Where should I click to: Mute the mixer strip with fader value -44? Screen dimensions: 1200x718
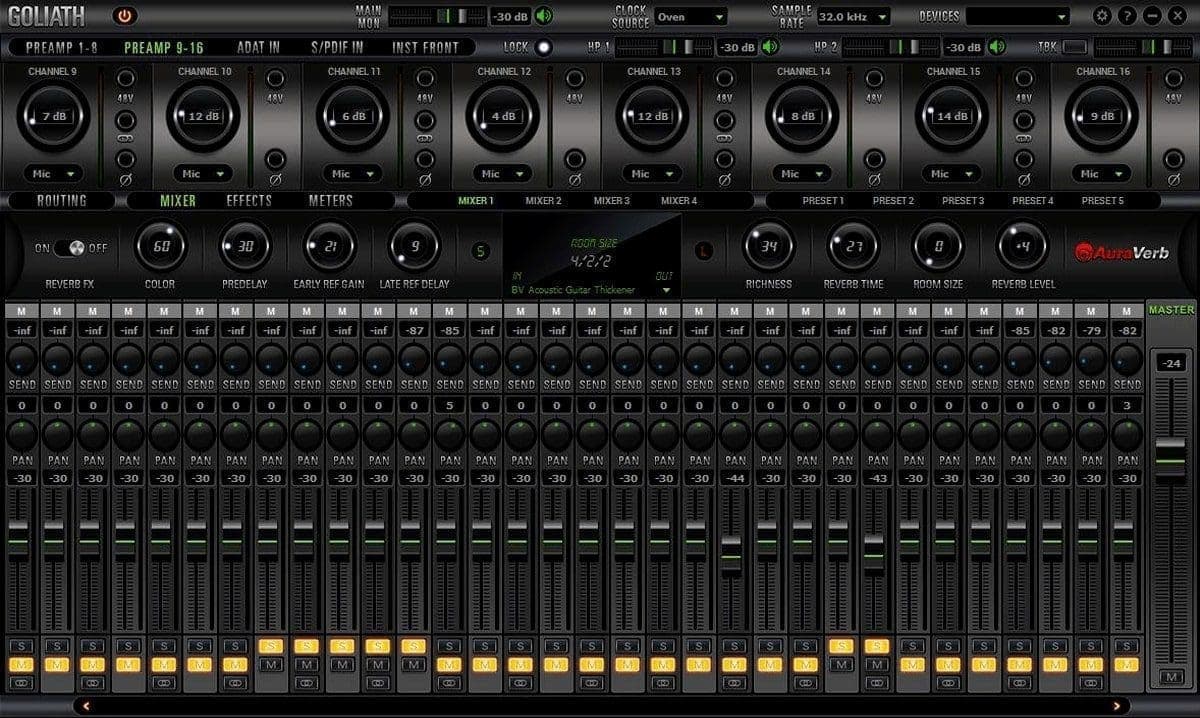tap(735, 665)
